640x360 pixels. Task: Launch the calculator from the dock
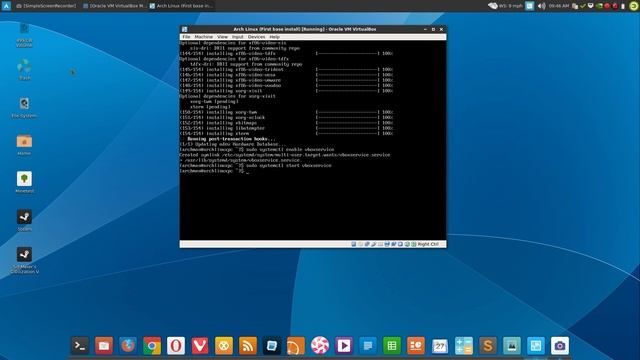(464, 346)
